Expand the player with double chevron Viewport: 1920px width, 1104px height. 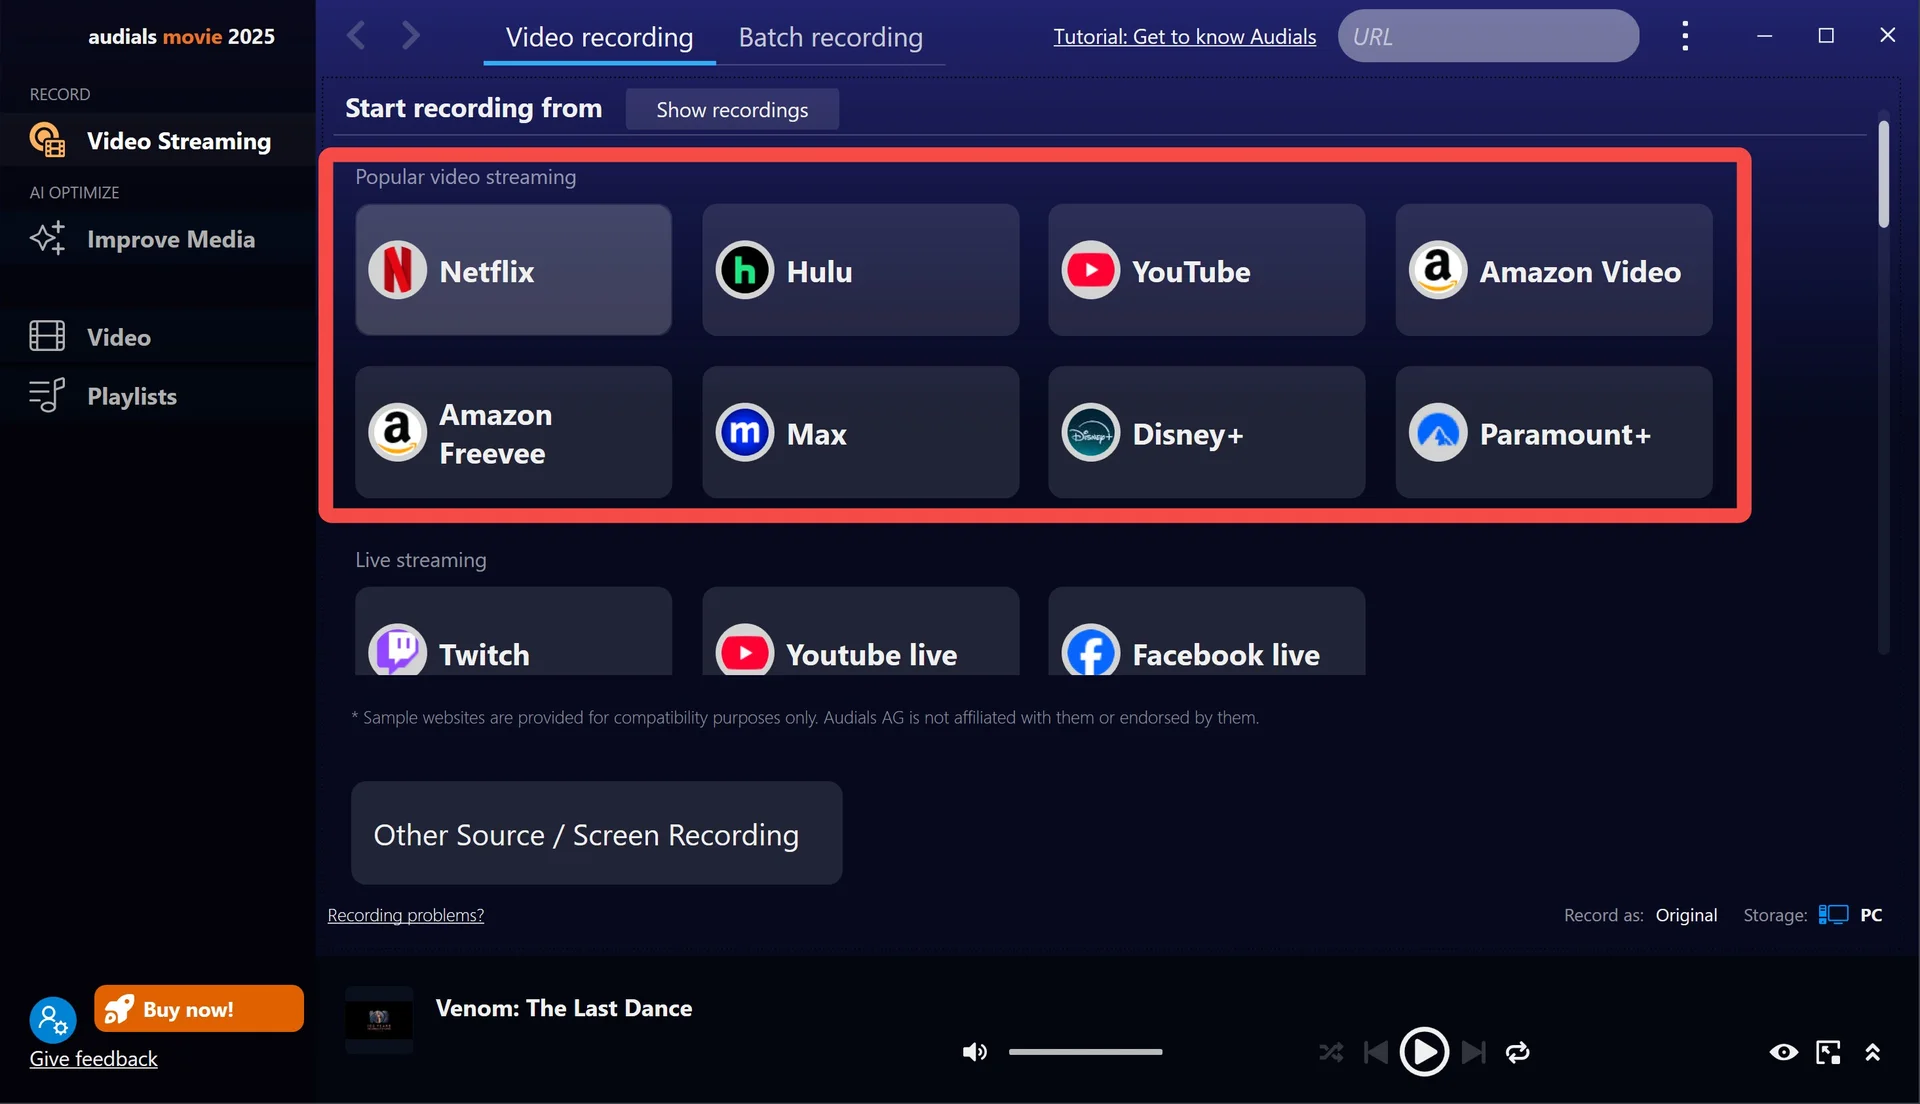pyautogui.click(x=1872, y=1052)
